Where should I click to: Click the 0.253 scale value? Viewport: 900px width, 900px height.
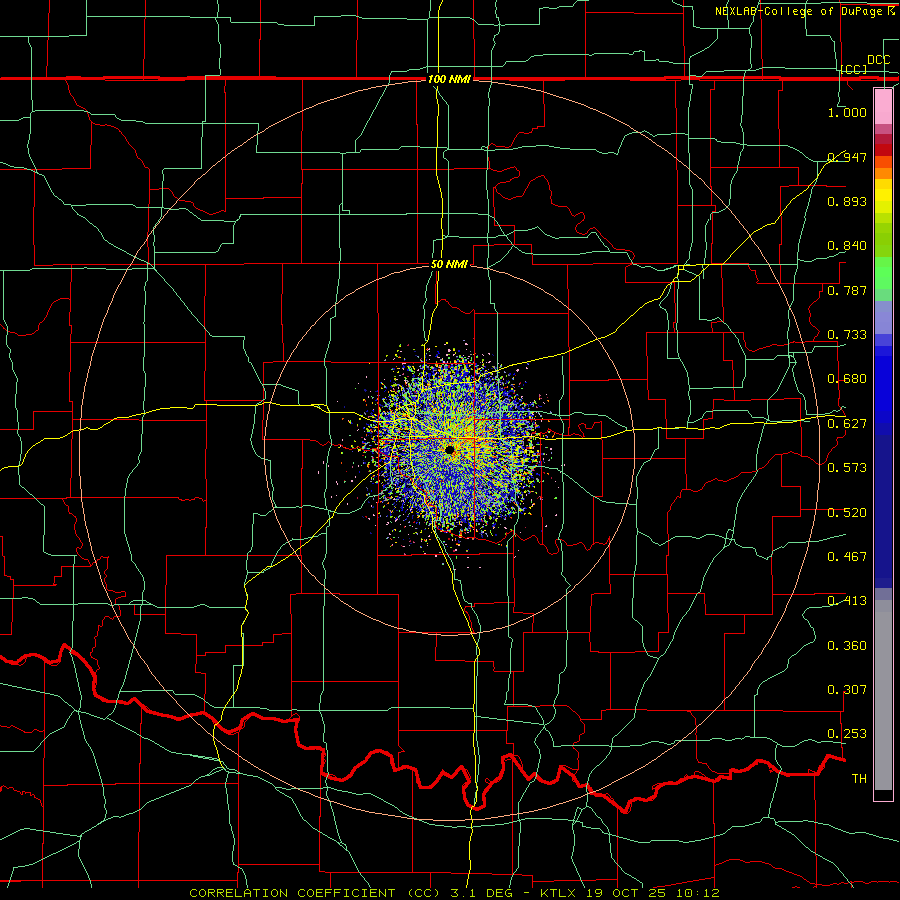[847, 734]
